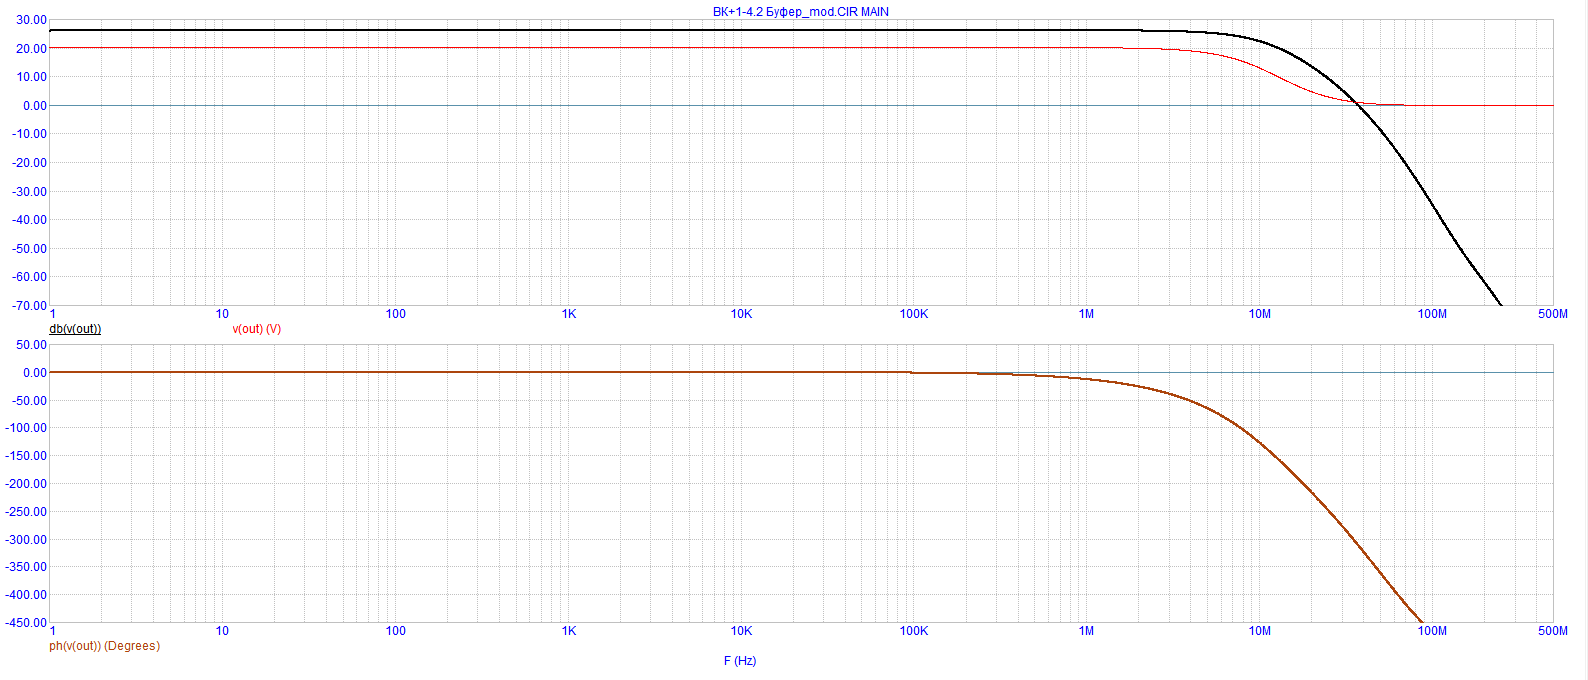Click the -20.00 value on upper plot Y axis

tap(29, 162)
